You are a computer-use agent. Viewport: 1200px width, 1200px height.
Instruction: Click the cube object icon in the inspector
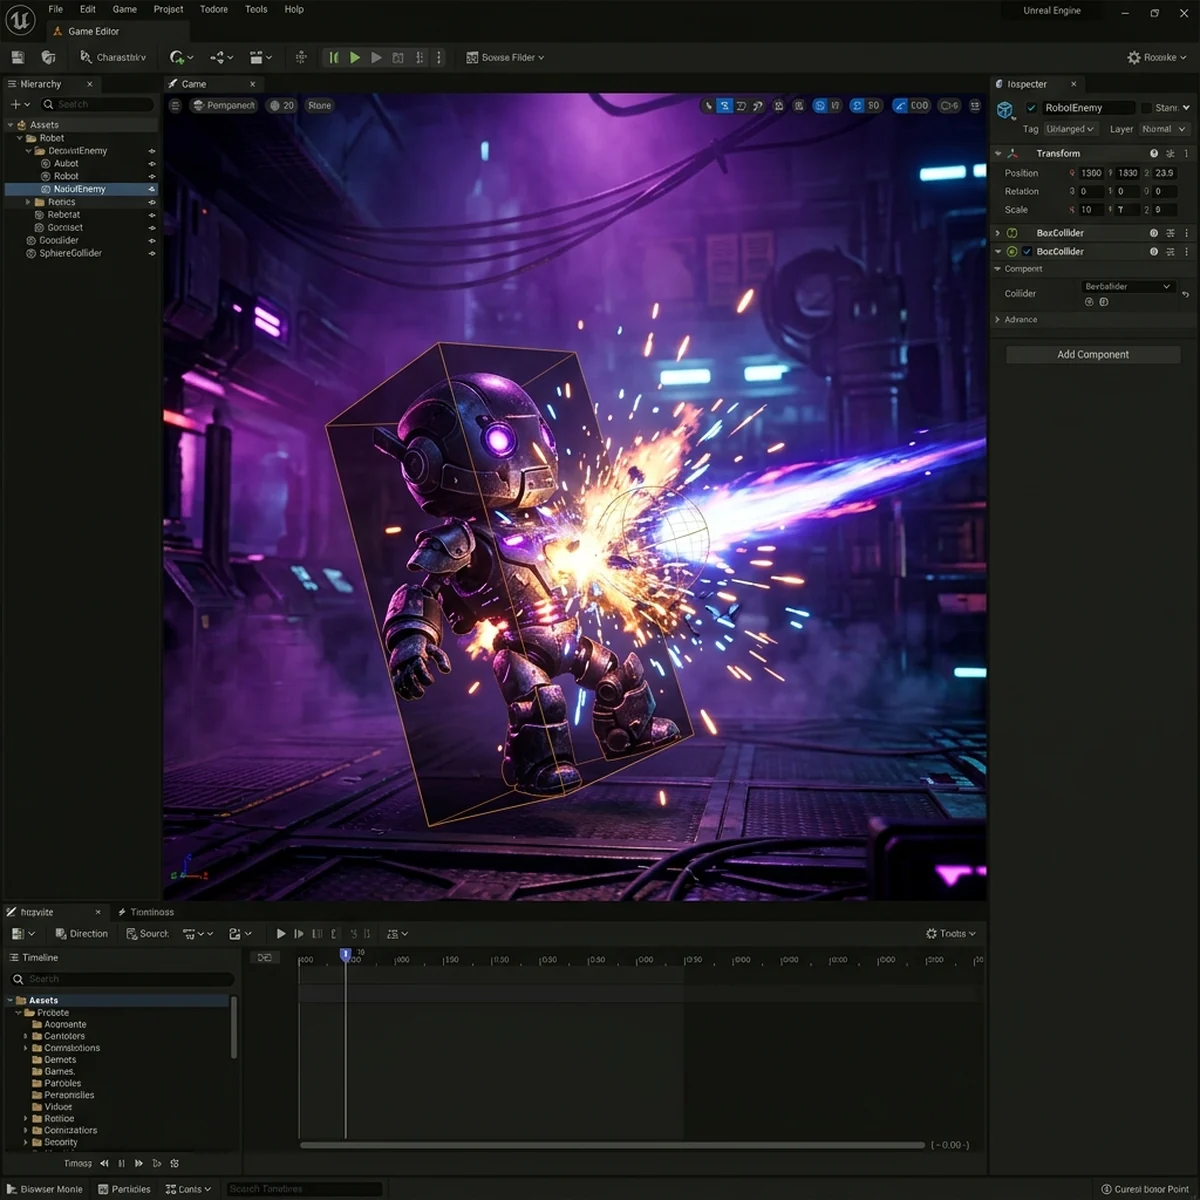(1006, 109)
